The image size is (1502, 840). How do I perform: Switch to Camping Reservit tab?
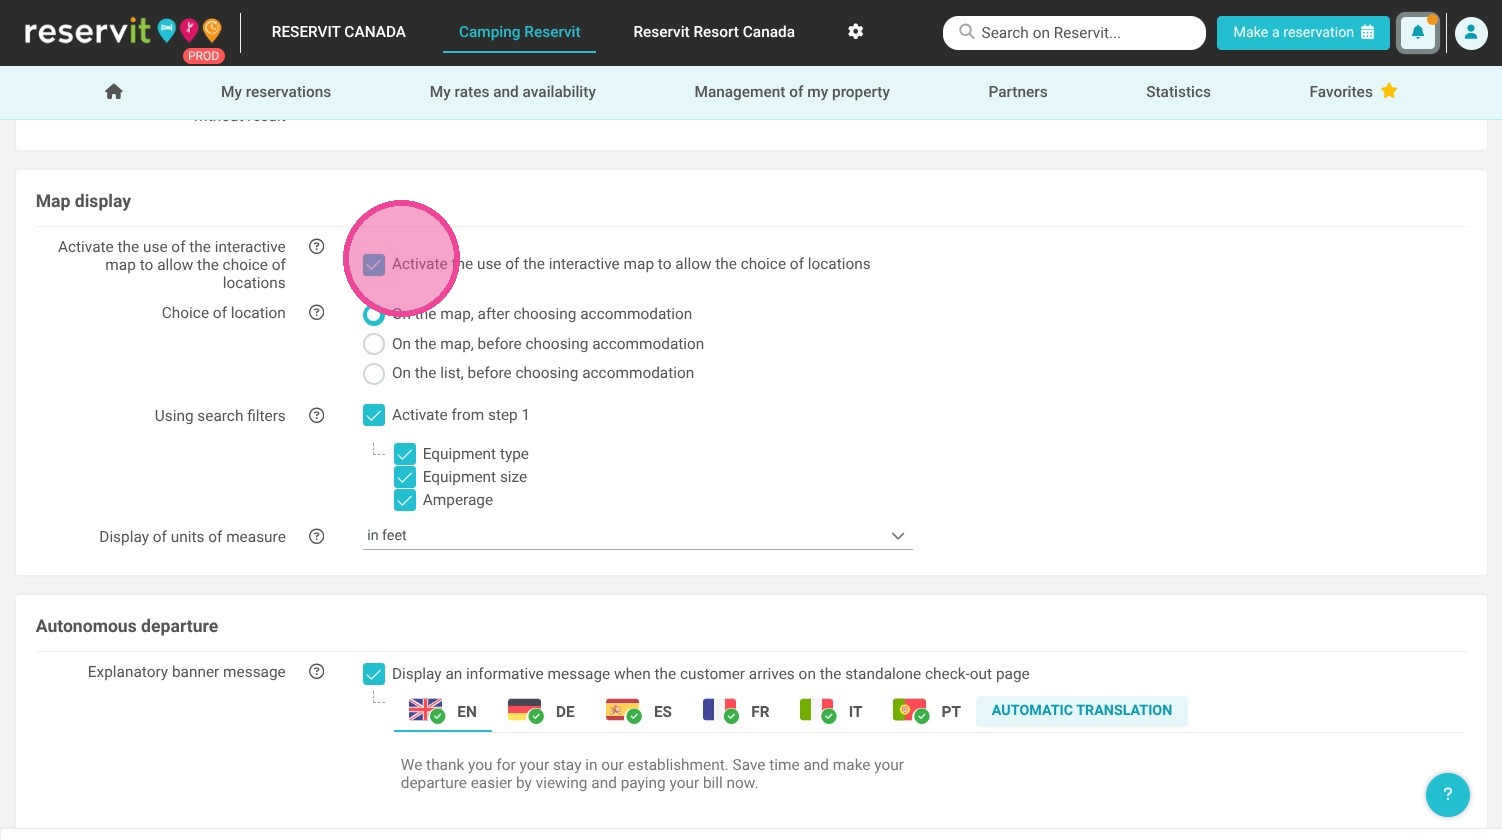tap(519, 32)
